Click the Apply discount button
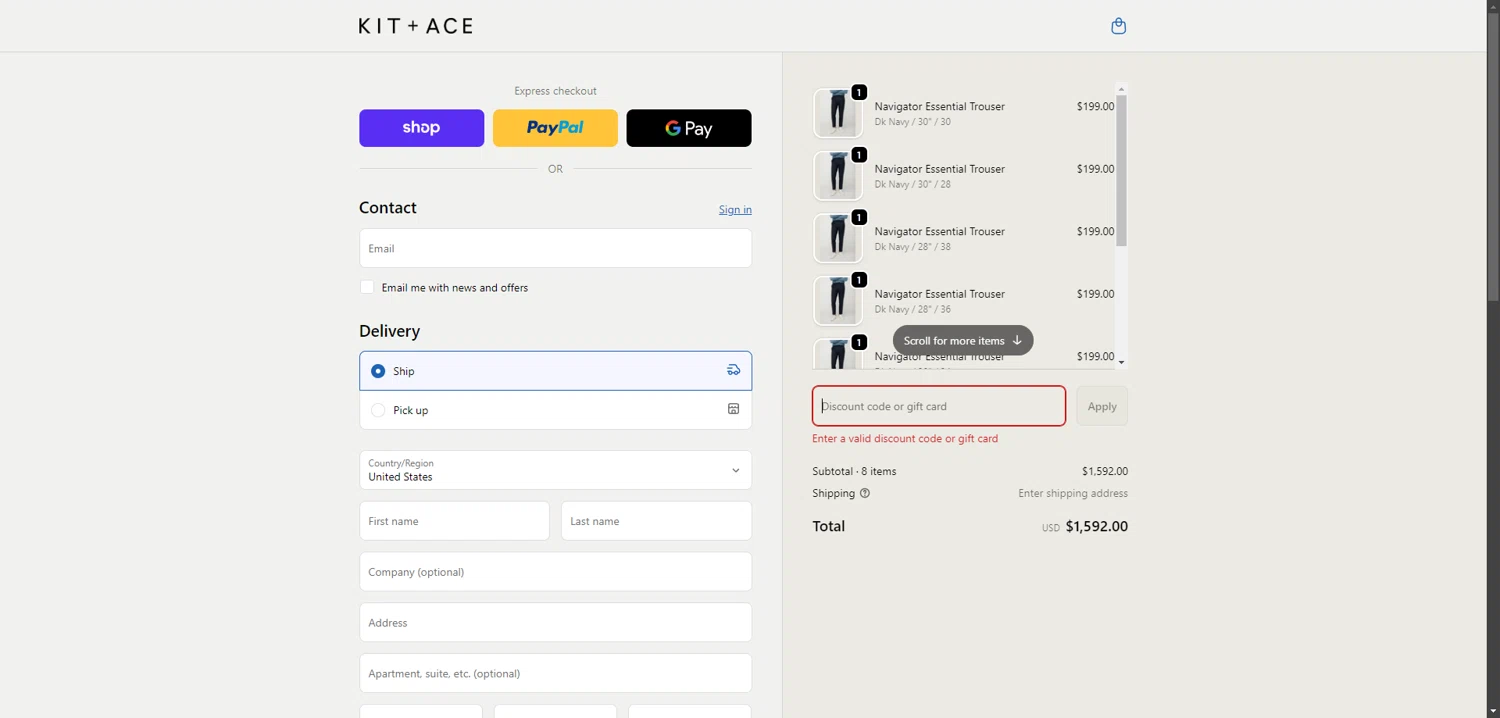The image size is (1500, 718). pos(1102,406)
